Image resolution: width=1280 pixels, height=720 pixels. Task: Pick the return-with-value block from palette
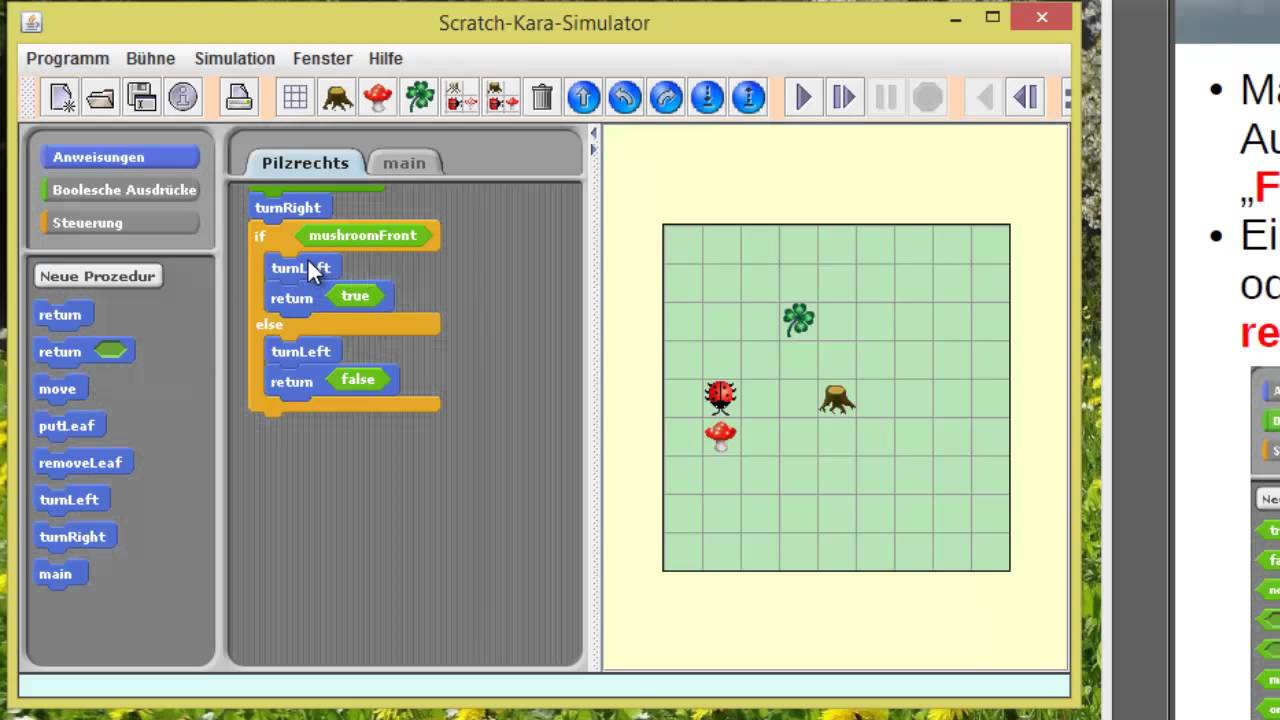click(x=84, y=352)
